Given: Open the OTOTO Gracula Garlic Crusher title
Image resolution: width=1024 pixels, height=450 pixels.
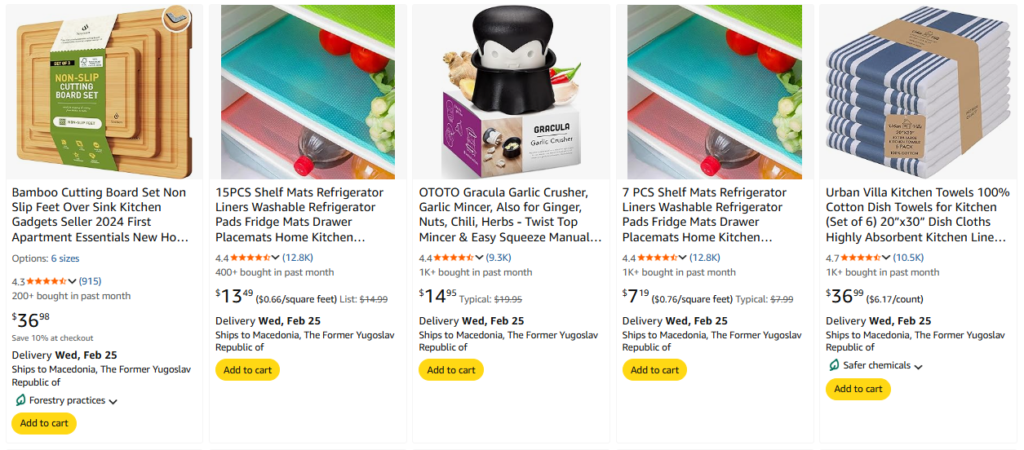Looking at the screenshot, I should coord(510,215).
